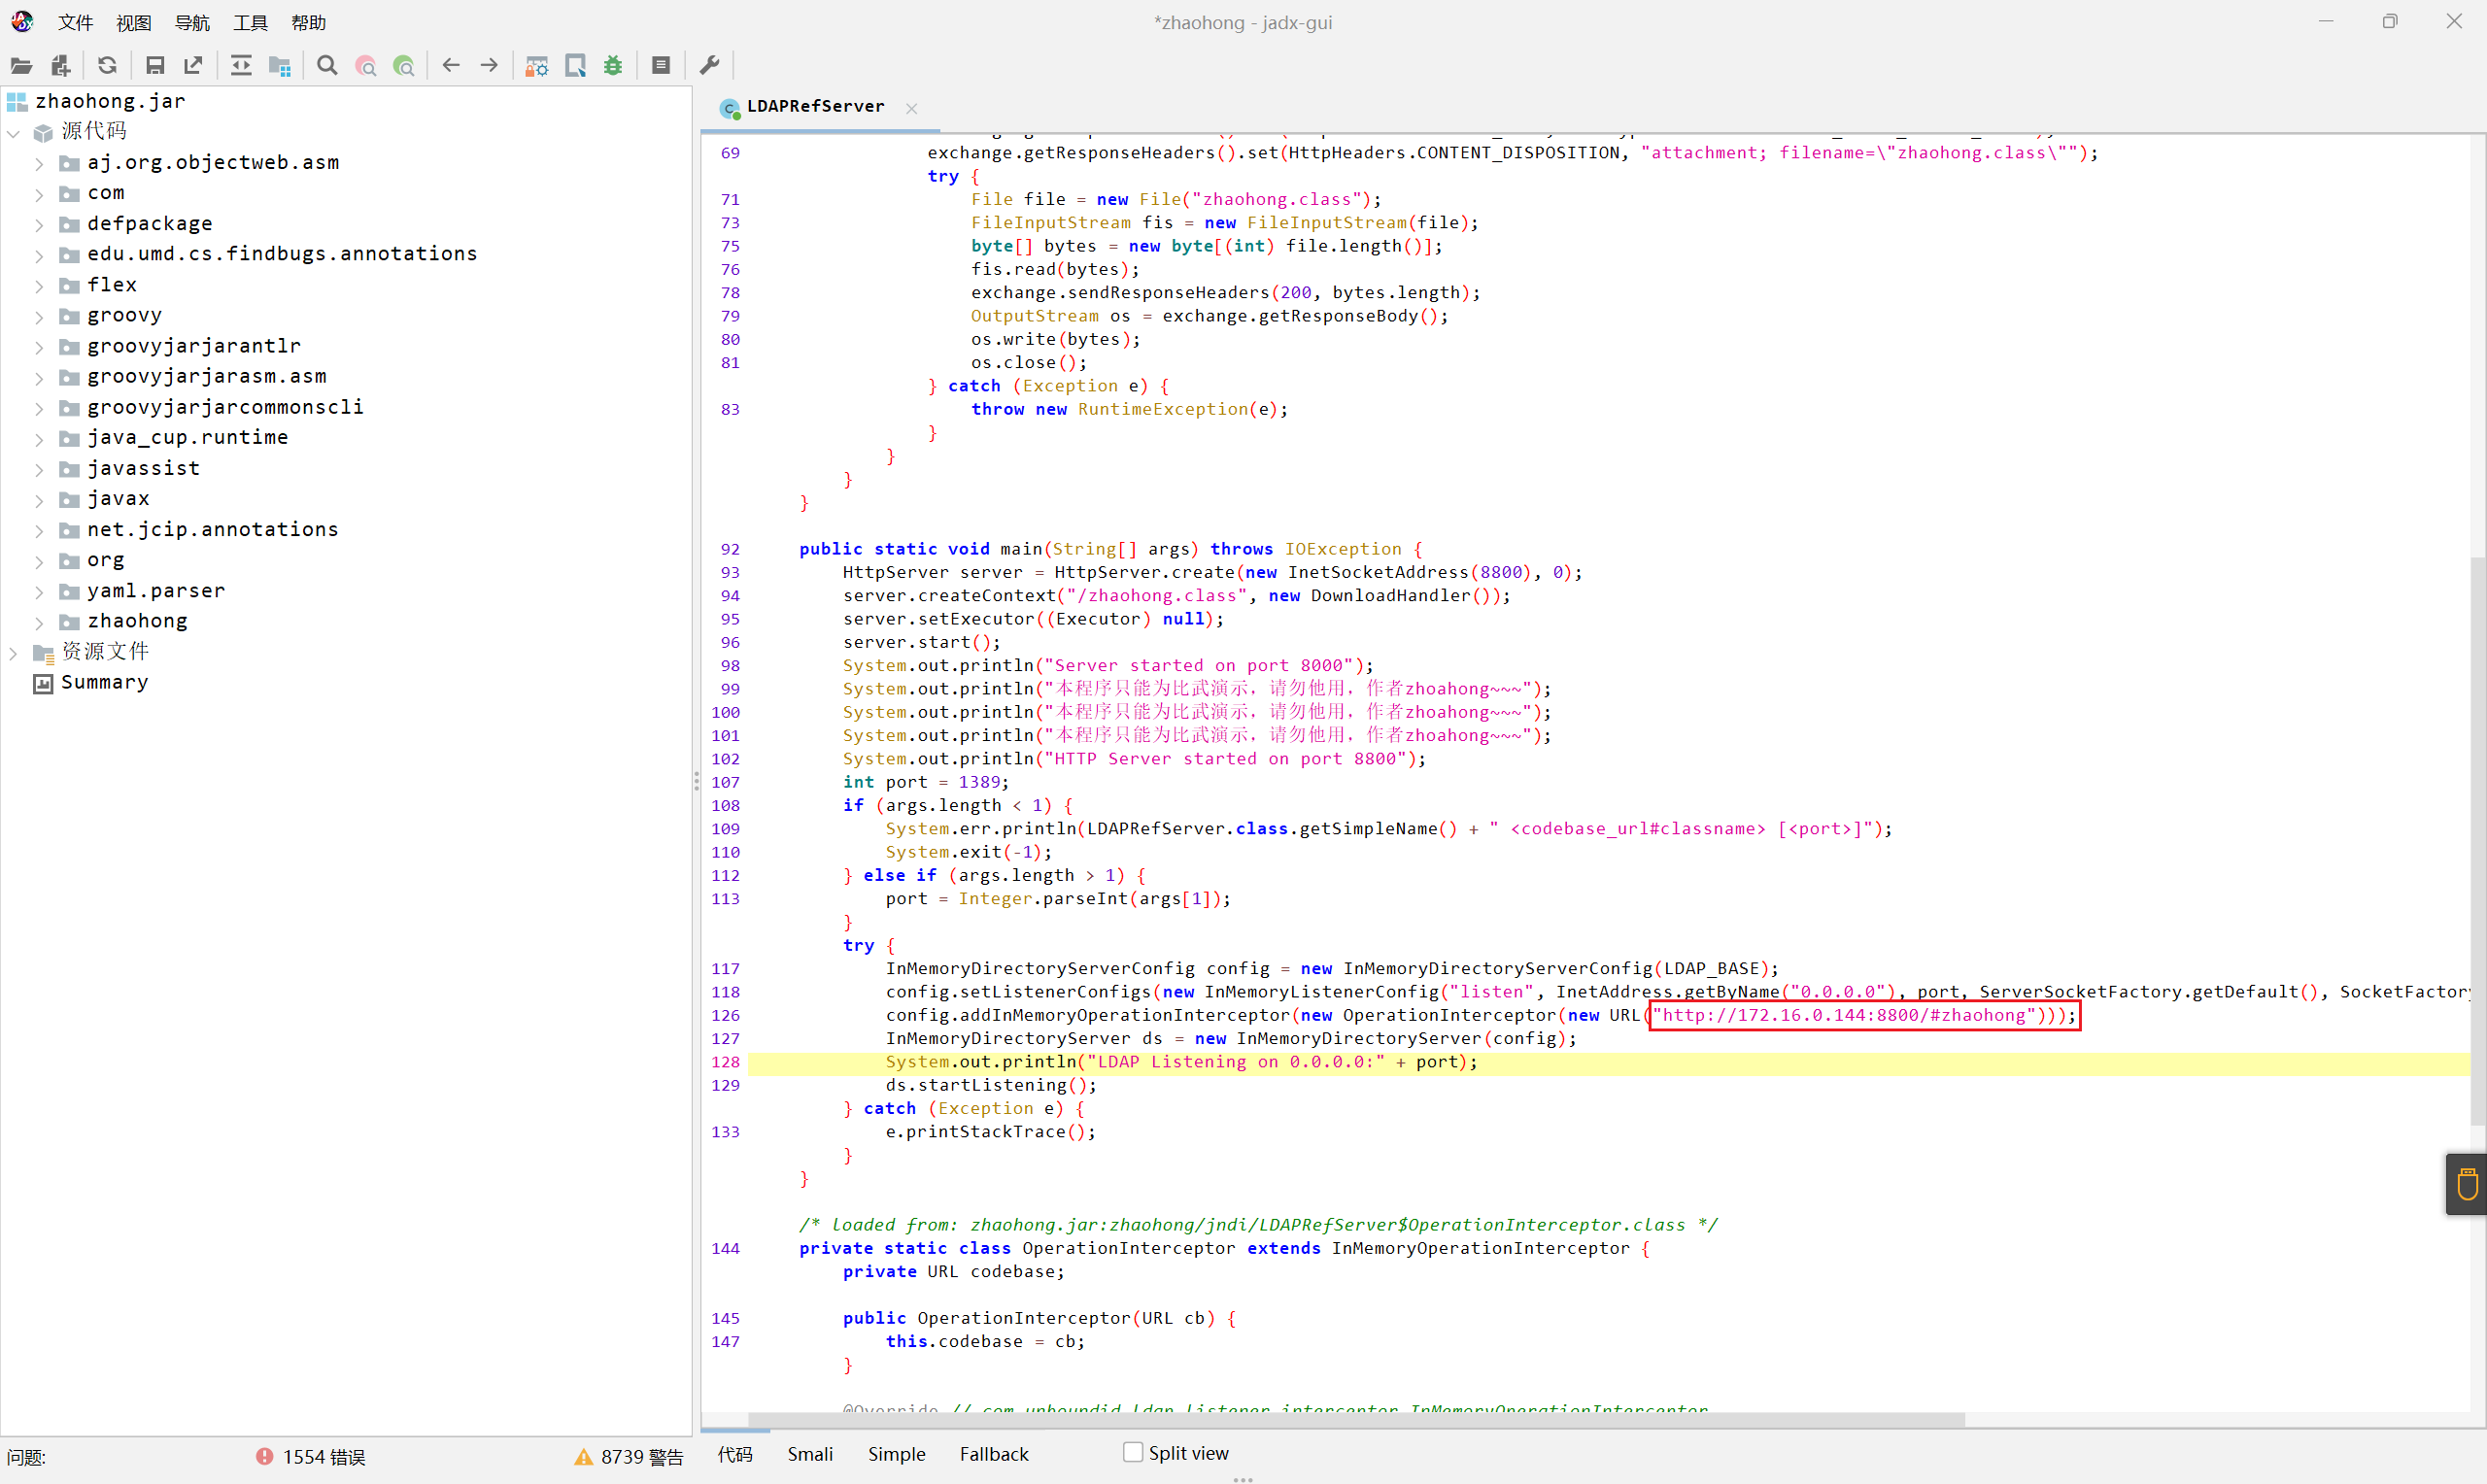Open the 视图 menu
The height and width of the screenshot is (1484, 2487).
pos(133,22)
